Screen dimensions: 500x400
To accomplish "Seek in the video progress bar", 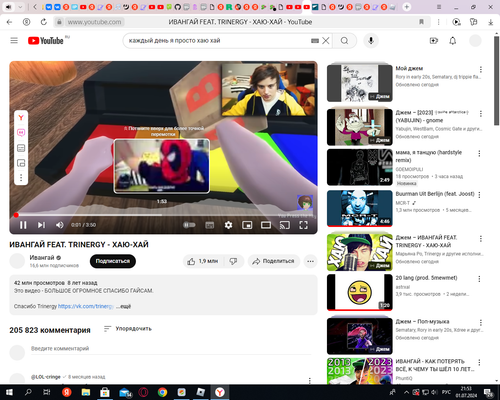I will pos(163,215).
